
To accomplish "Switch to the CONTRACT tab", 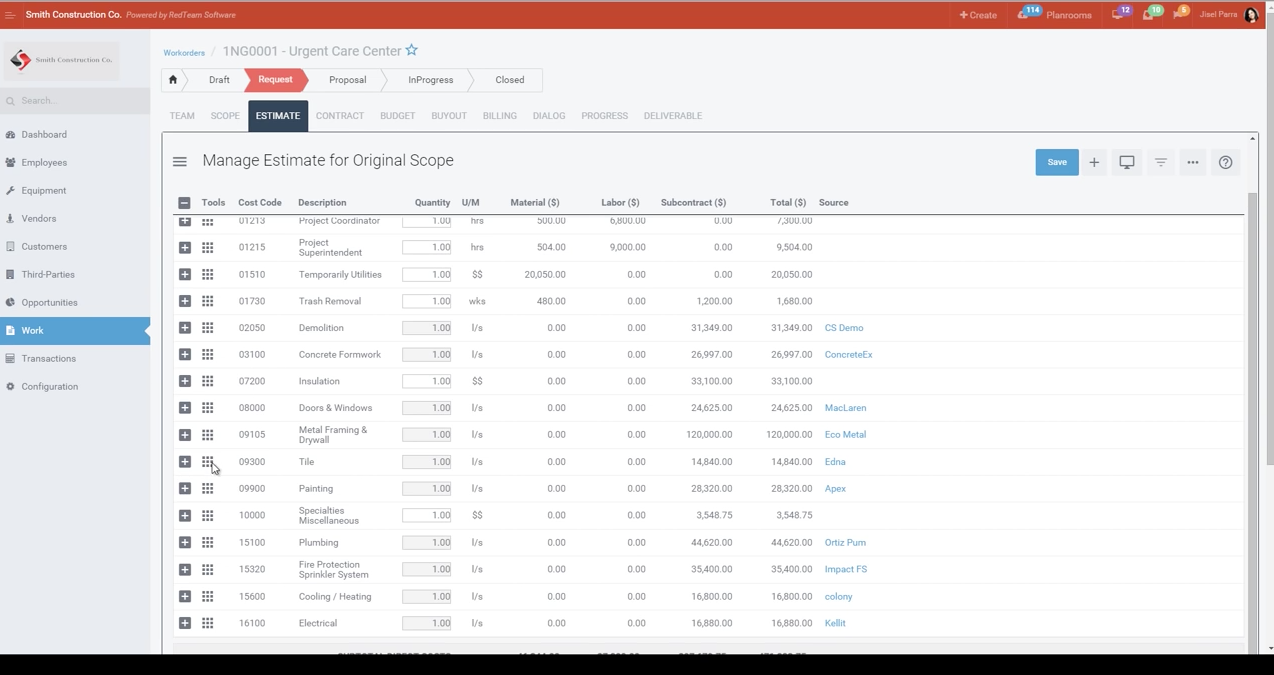I will [340, 116].
